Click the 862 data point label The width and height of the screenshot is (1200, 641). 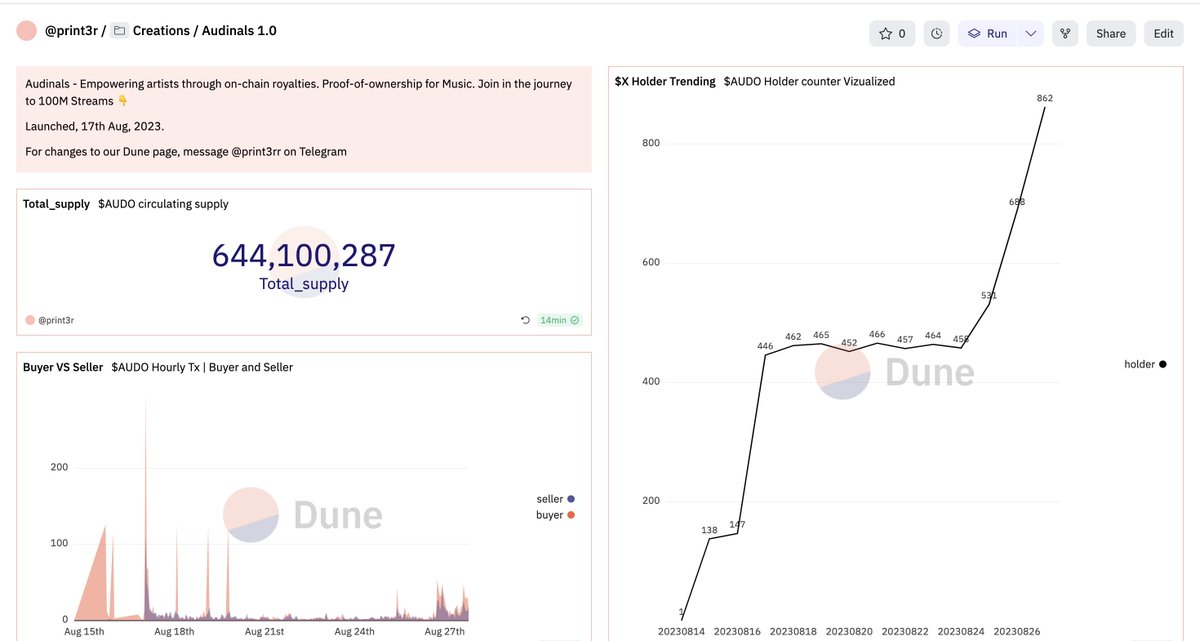point(1045,98)
